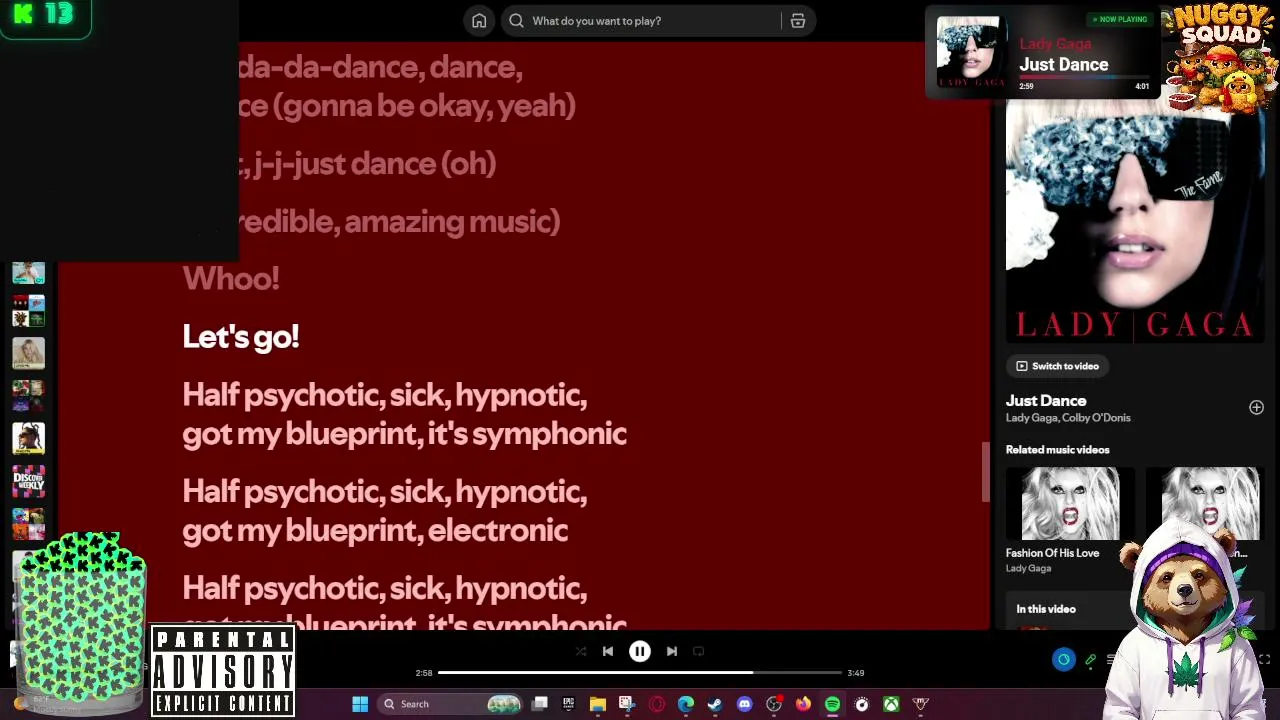Image resolution: width=1280 pixels, height=720 pixels.
Task: Skip to the previous track
Action: click(608, 651)
